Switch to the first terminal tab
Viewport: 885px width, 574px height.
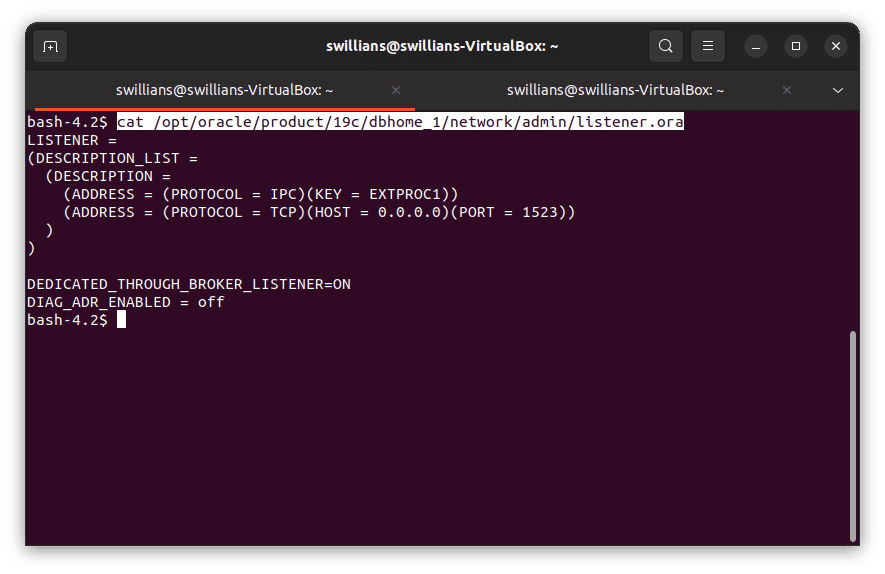[x=218, y=90]
